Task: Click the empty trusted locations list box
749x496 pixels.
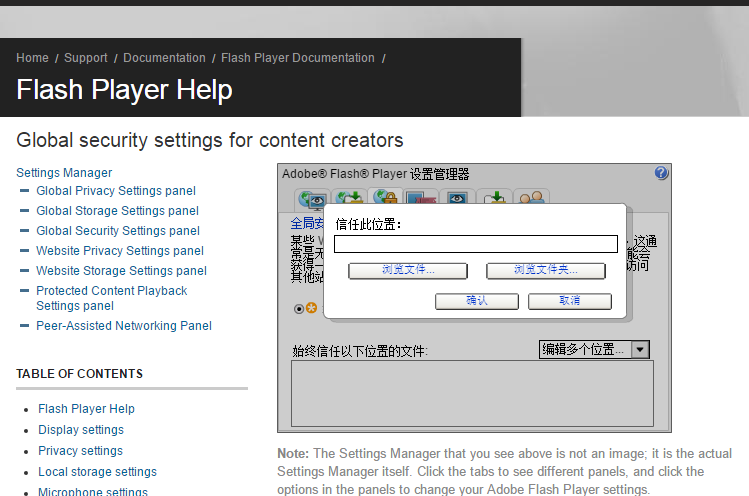Action: click(472, 393)
